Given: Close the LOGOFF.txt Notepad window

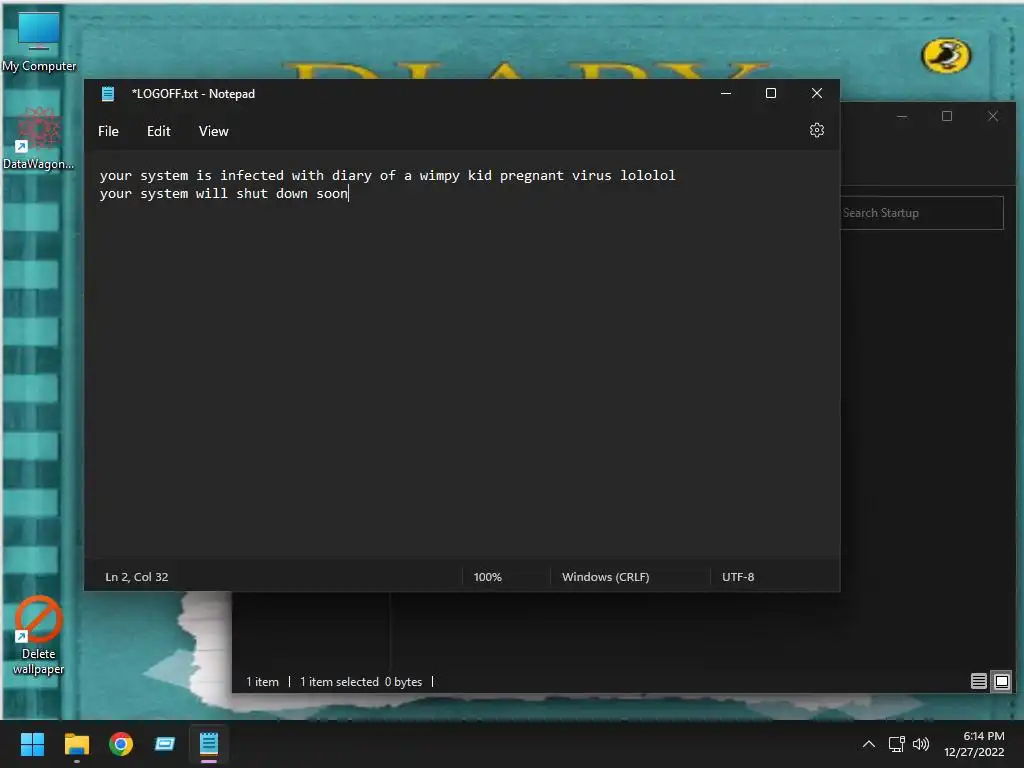Looking at the screenshot, I should 816,93.
